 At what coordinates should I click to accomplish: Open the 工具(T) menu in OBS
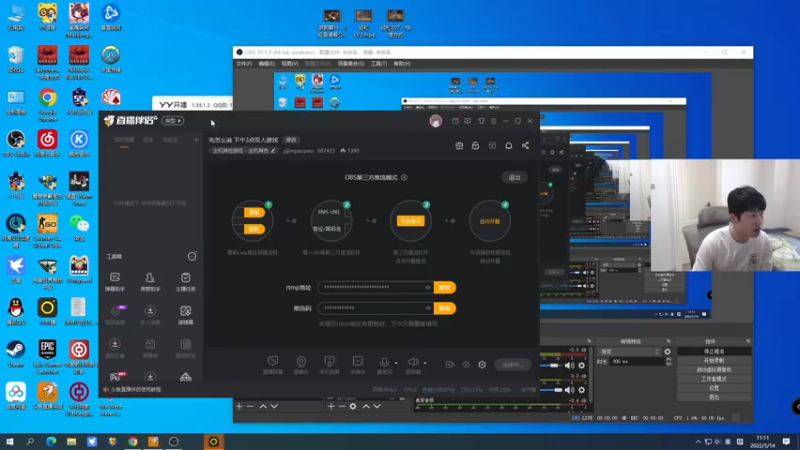tap(379, 64)
